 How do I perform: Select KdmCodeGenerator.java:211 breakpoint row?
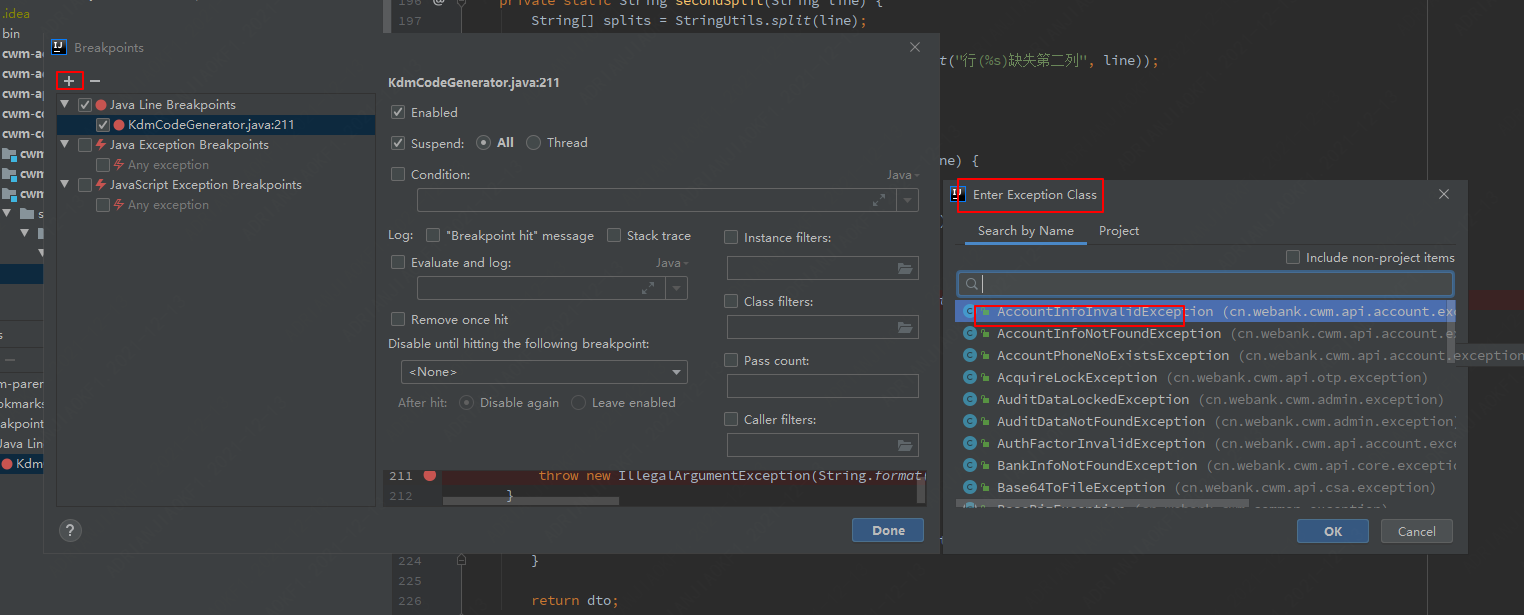[x=216, y=125]
